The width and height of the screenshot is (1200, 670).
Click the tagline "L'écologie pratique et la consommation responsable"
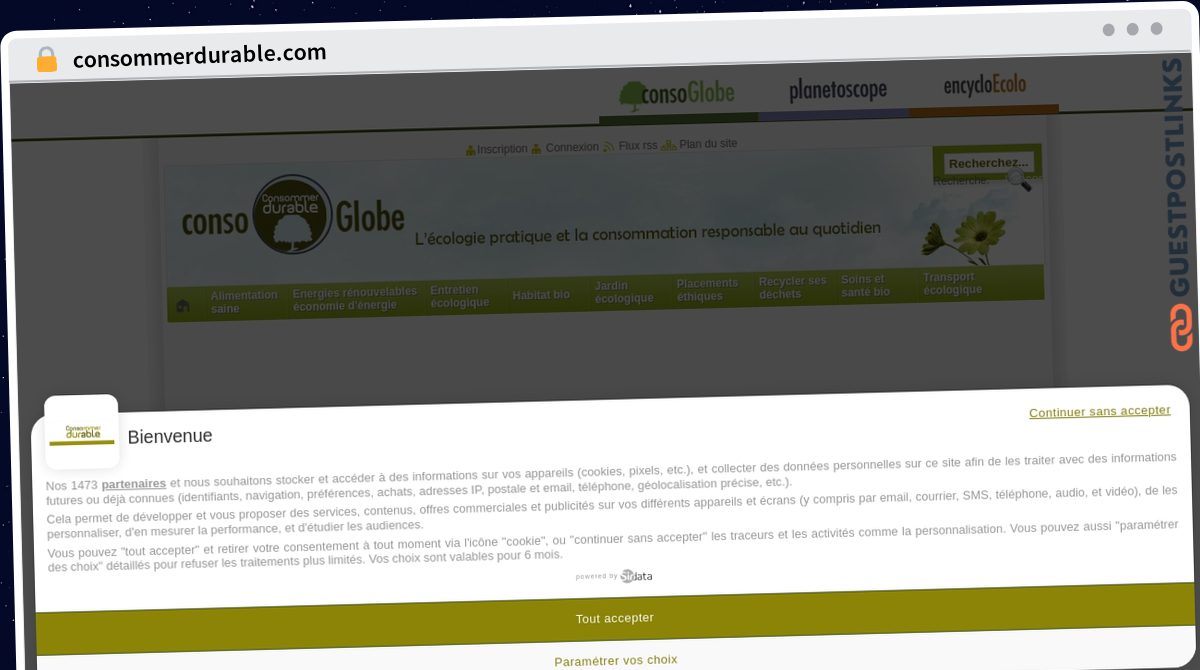[648, 233]
